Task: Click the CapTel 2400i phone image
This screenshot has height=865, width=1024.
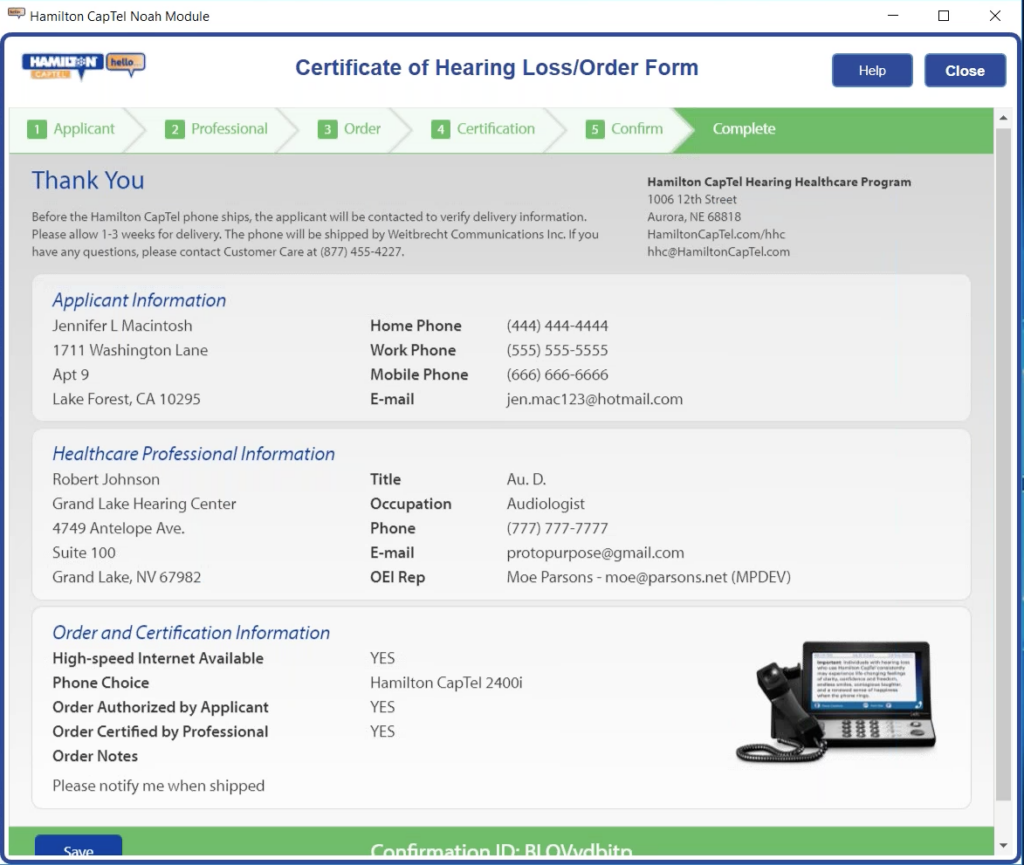Action: [837, 702]
